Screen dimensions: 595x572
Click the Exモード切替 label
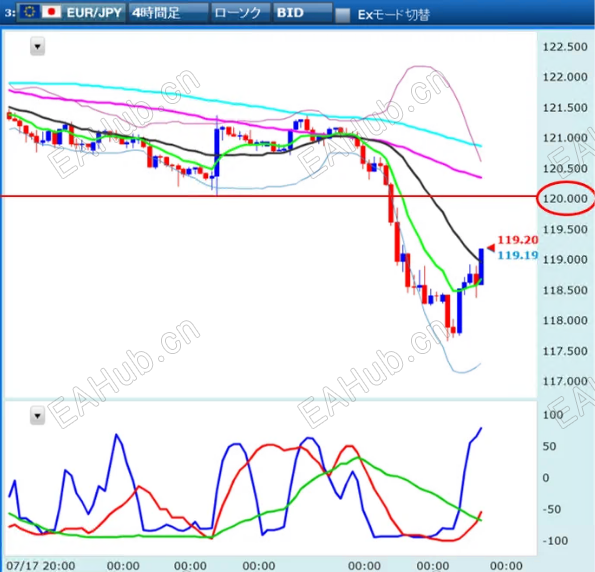pyautogui.click(x=394, y=15)
